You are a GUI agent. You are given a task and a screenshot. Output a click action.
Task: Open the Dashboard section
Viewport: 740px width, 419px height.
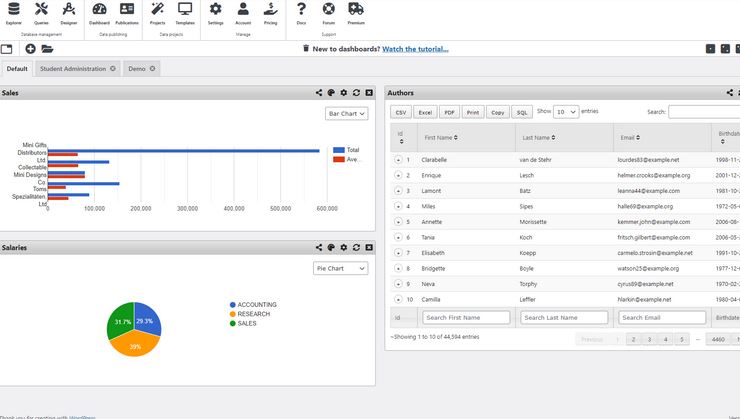(99, 13)
